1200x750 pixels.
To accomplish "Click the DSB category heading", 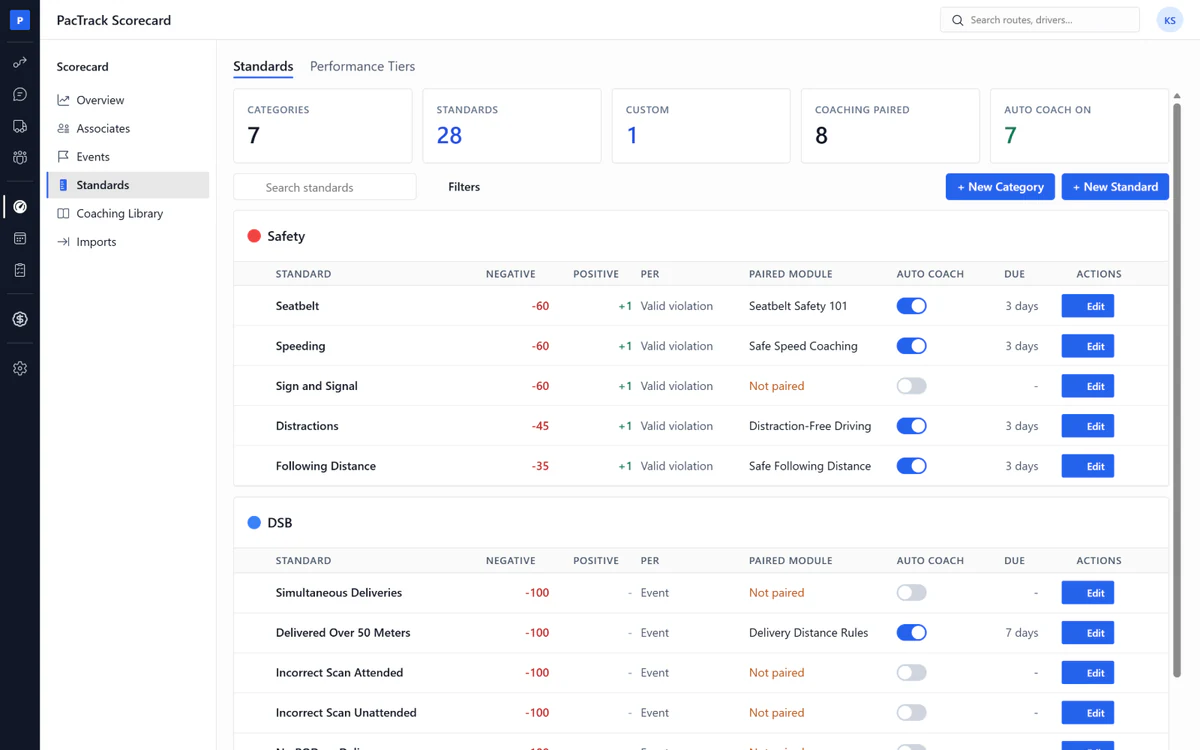I will click(x=280, y=522).
